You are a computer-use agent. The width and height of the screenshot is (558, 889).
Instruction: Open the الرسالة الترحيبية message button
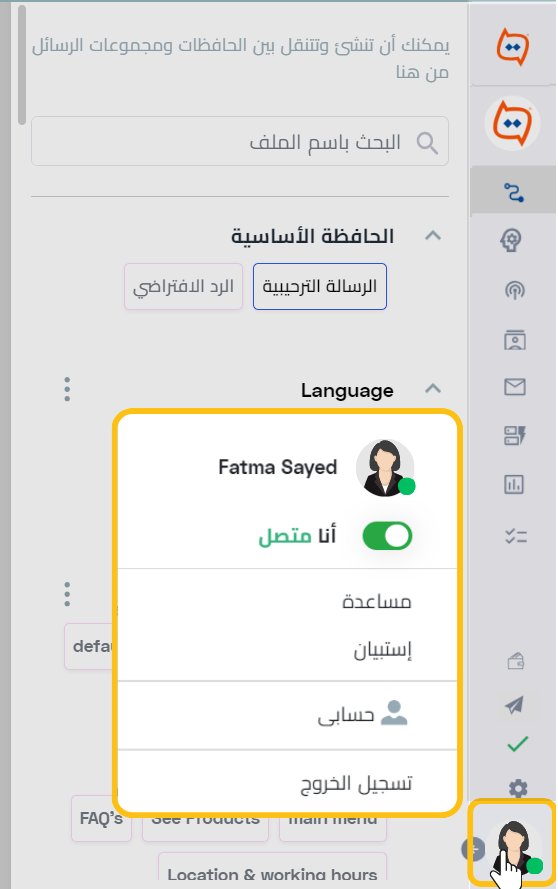point(320,286)
